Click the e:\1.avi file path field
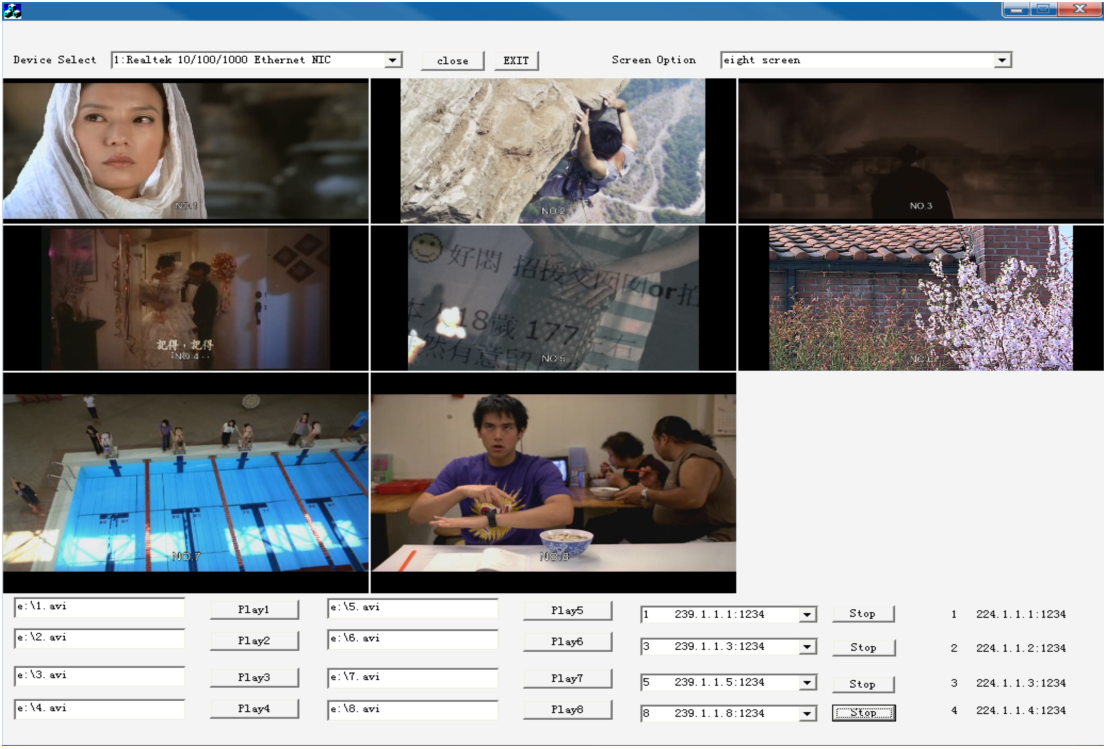 click(x=100, y=607)
